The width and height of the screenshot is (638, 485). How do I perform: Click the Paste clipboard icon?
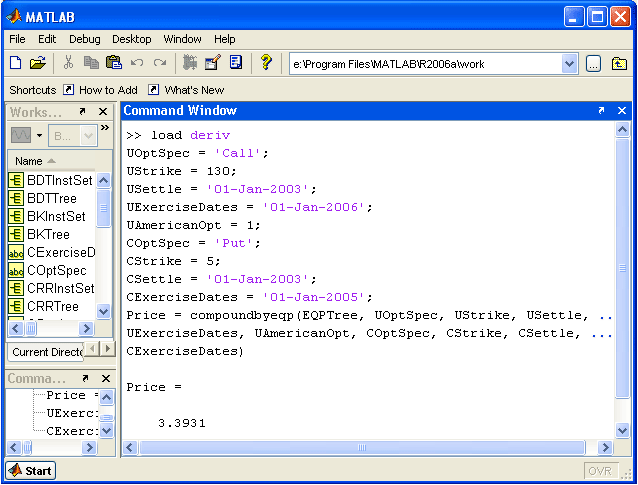click(114, 63)
